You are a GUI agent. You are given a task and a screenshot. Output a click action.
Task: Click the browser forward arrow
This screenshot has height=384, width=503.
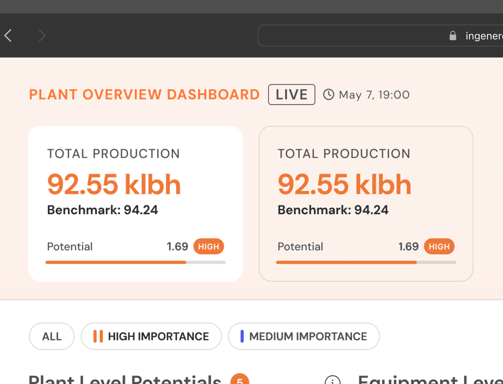[x=42, y=35]
